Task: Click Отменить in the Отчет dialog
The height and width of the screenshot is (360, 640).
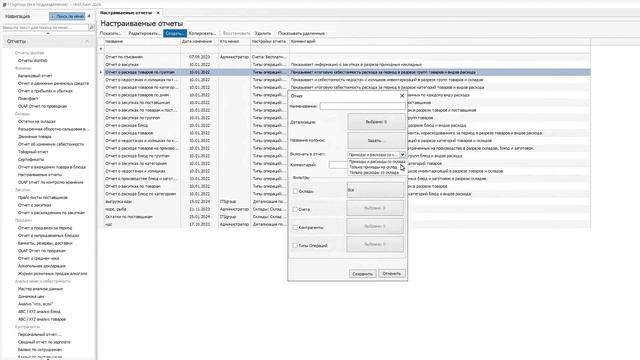Action: click(x=392, y=273)
